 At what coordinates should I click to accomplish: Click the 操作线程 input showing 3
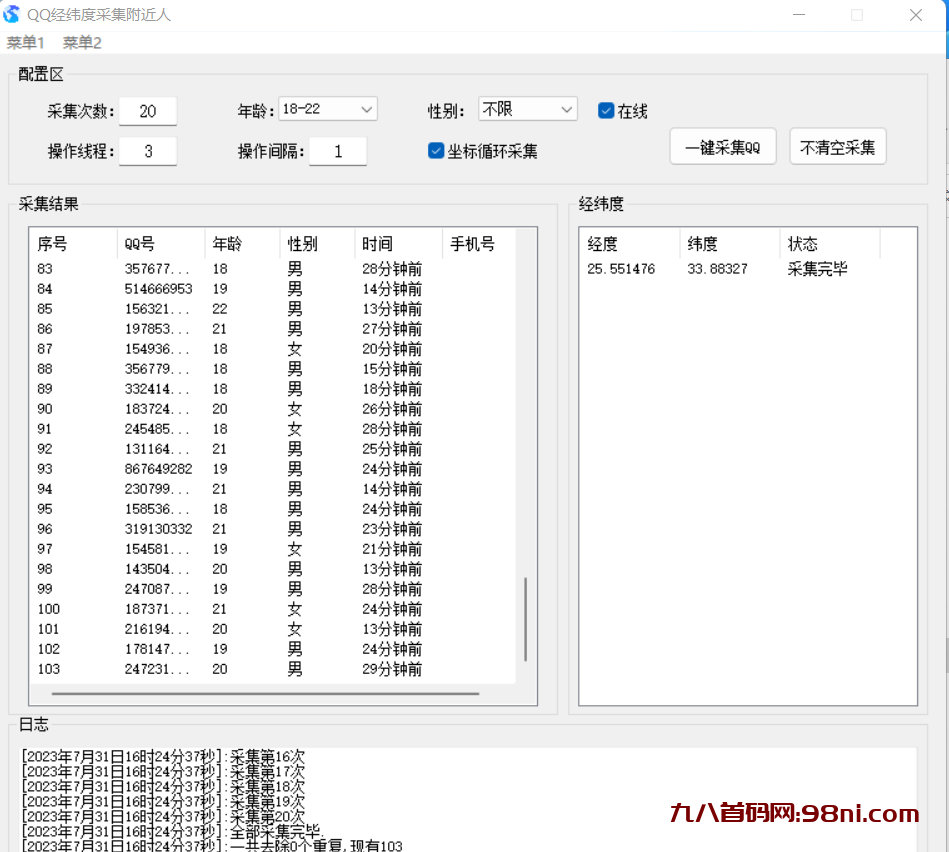point(147,150)
